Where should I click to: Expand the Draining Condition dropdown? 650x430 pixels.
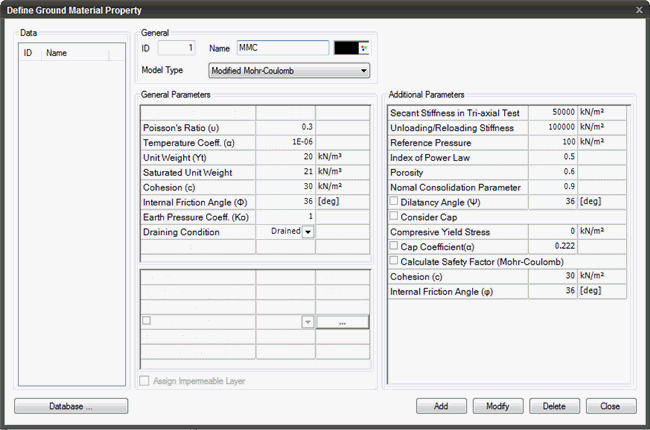[308, 232]
